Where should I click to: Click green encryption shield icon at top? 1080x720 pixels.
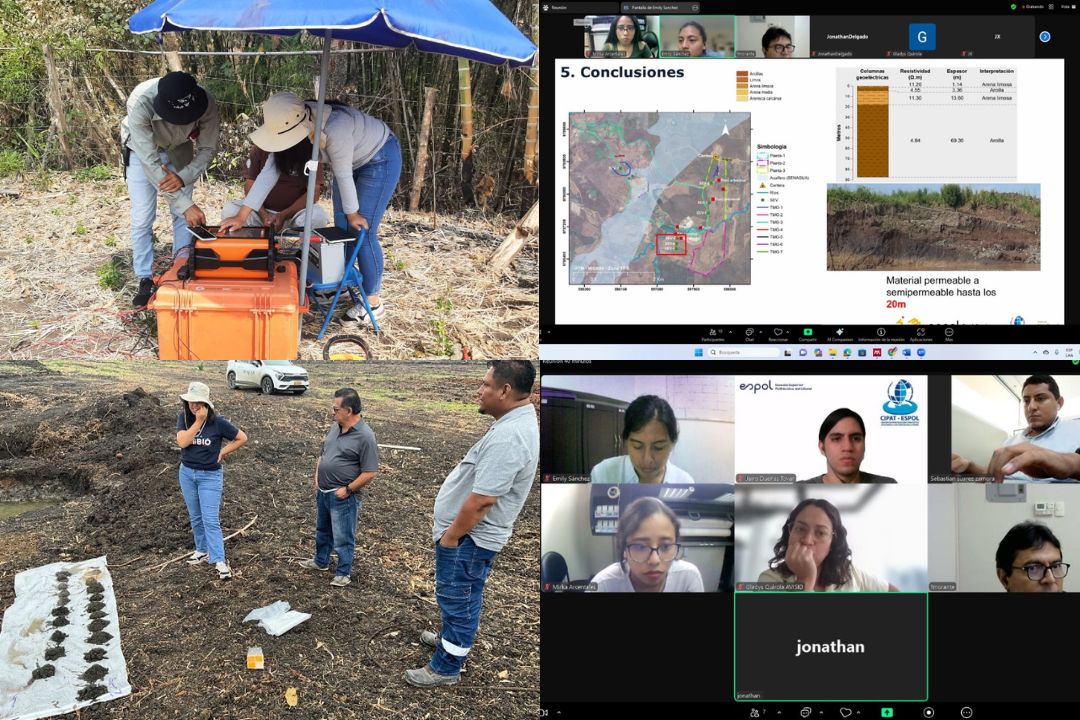pos(1013,6)
